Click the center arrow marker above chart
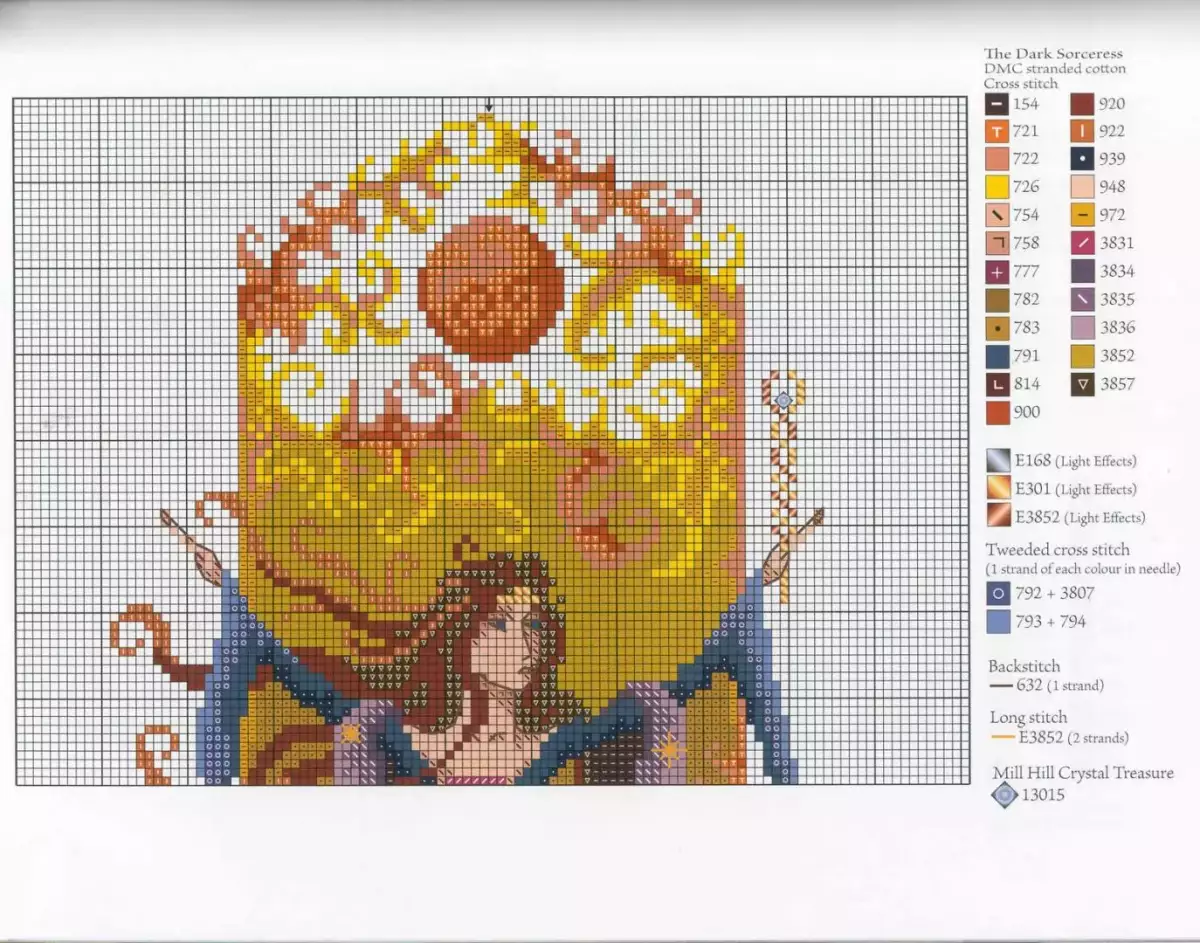 tap(489, 105)
